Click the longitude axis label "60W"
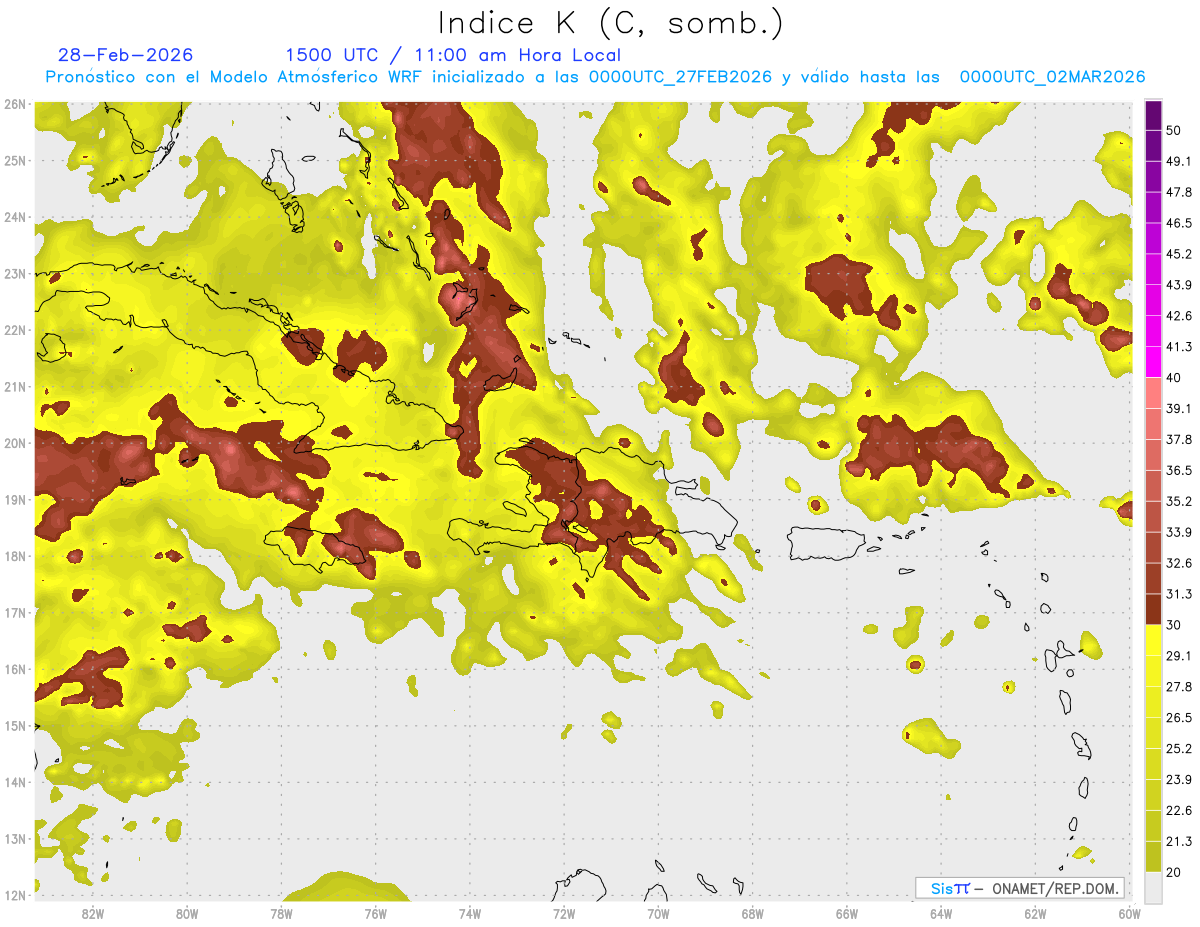 coord(1129,914)
